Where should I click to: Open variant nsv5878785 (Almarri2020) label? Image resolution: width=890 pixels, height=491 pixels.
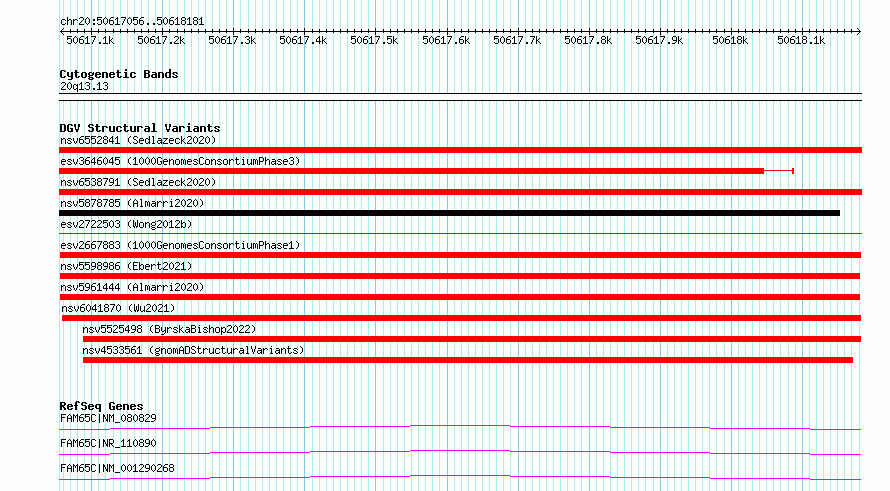point(132,203)
